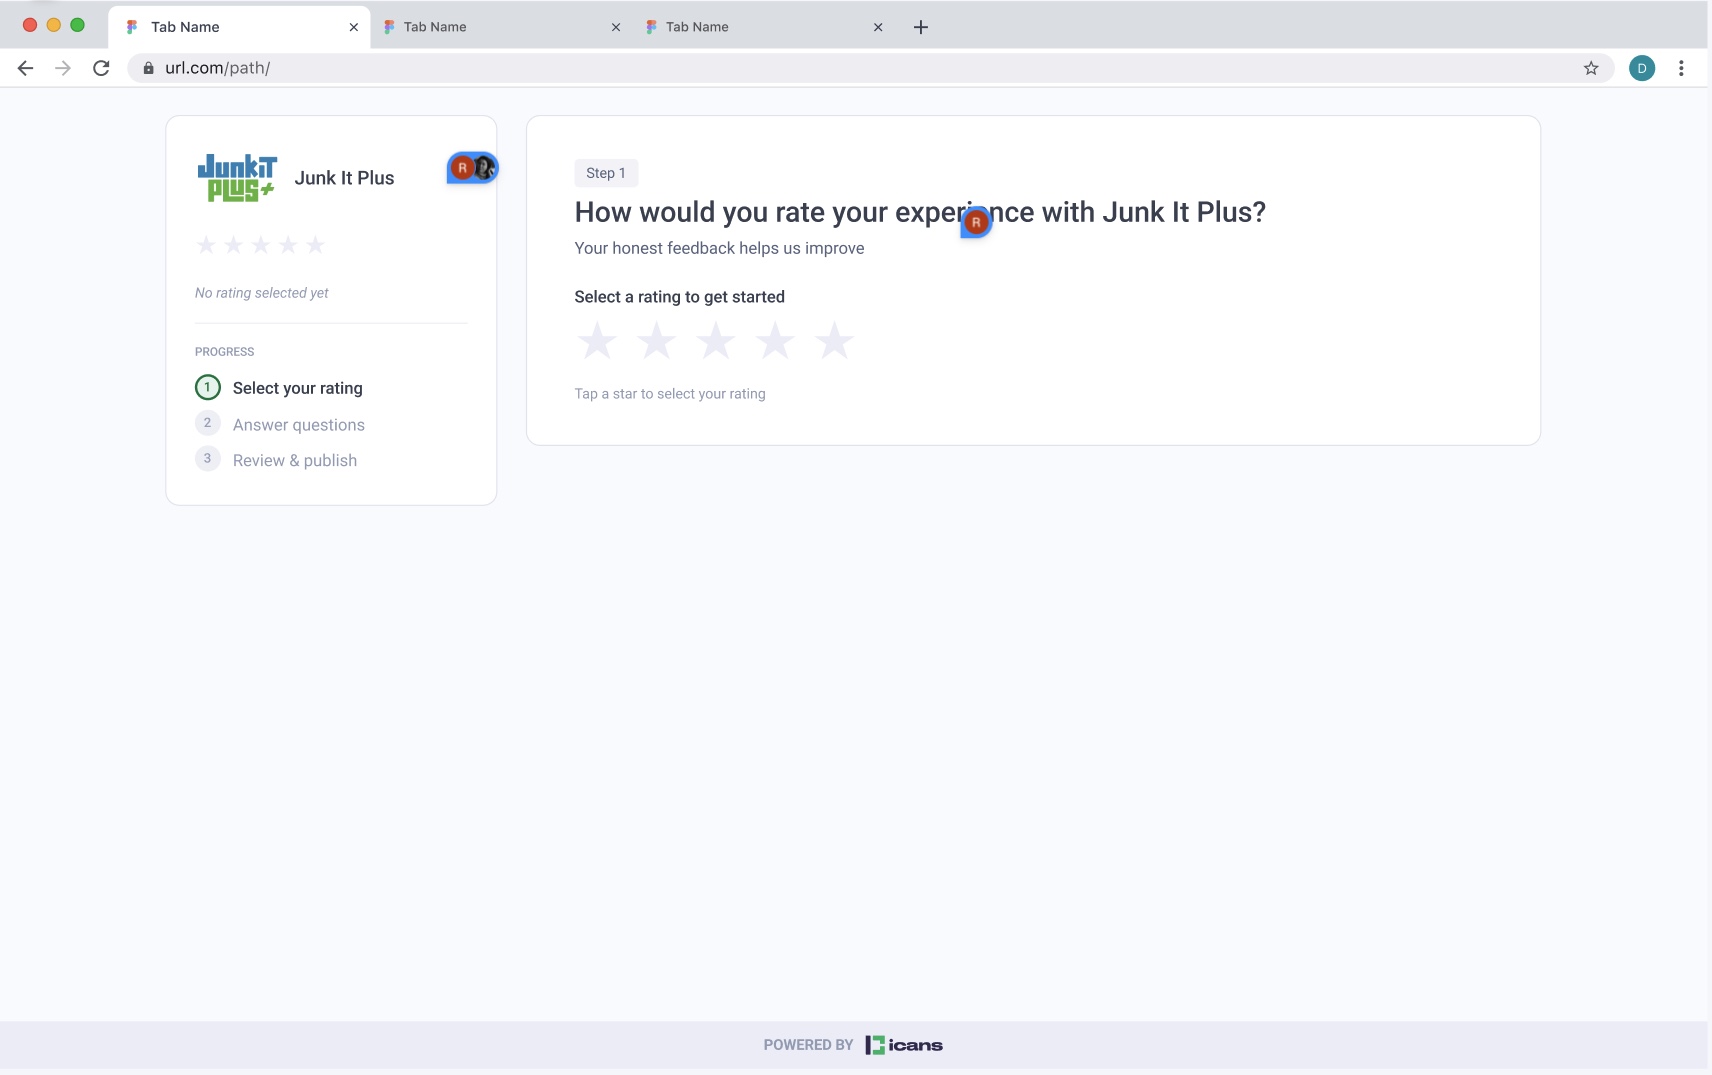Click the site lock icon
The height and width of the screenshot is (1075, 1712).
148,68
